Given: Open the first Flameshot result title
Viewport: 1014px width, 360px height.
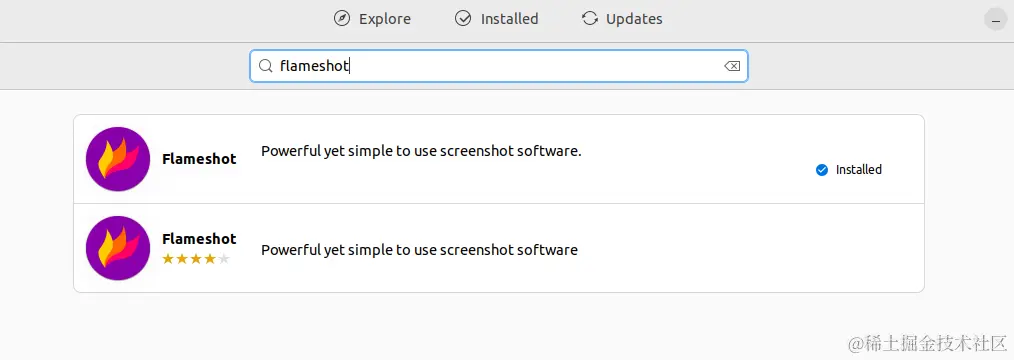Looking at the screenshot, I should tap(199, 159).
